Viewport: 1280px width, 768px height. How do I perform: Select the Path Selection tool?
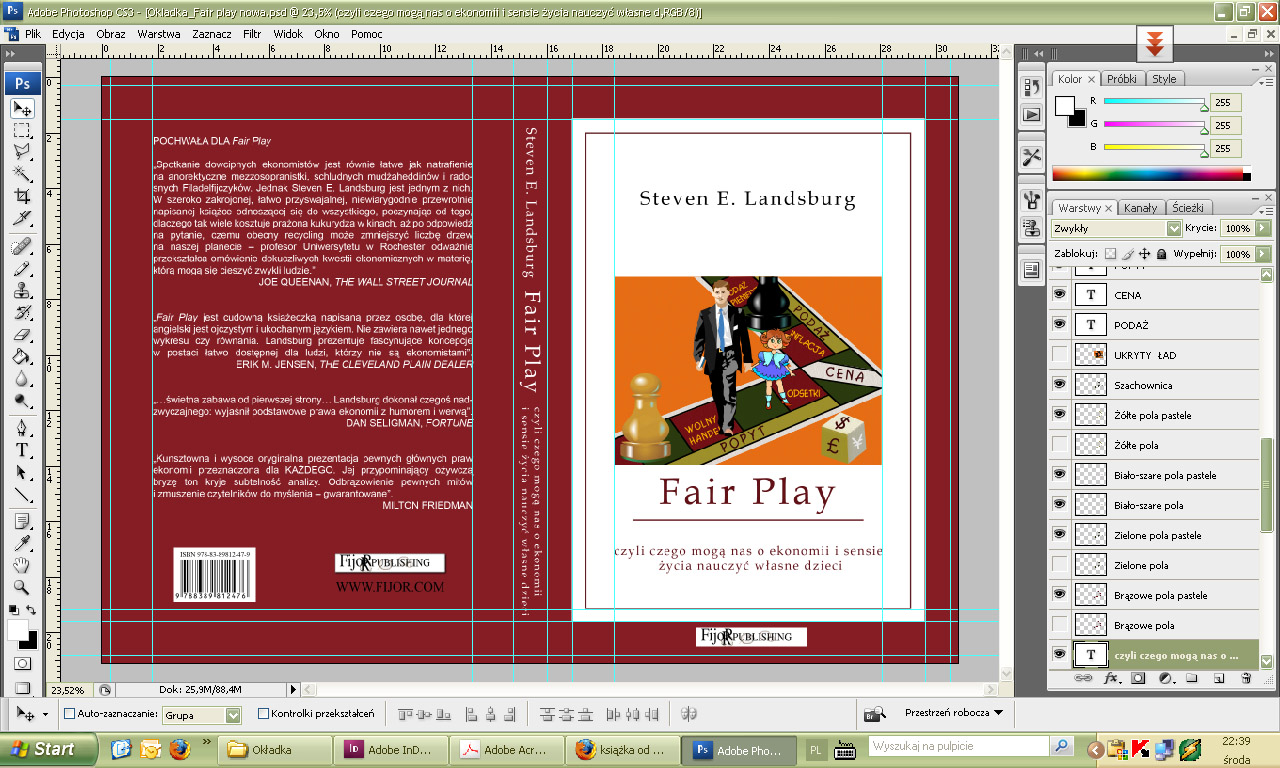tap(22, 473)
